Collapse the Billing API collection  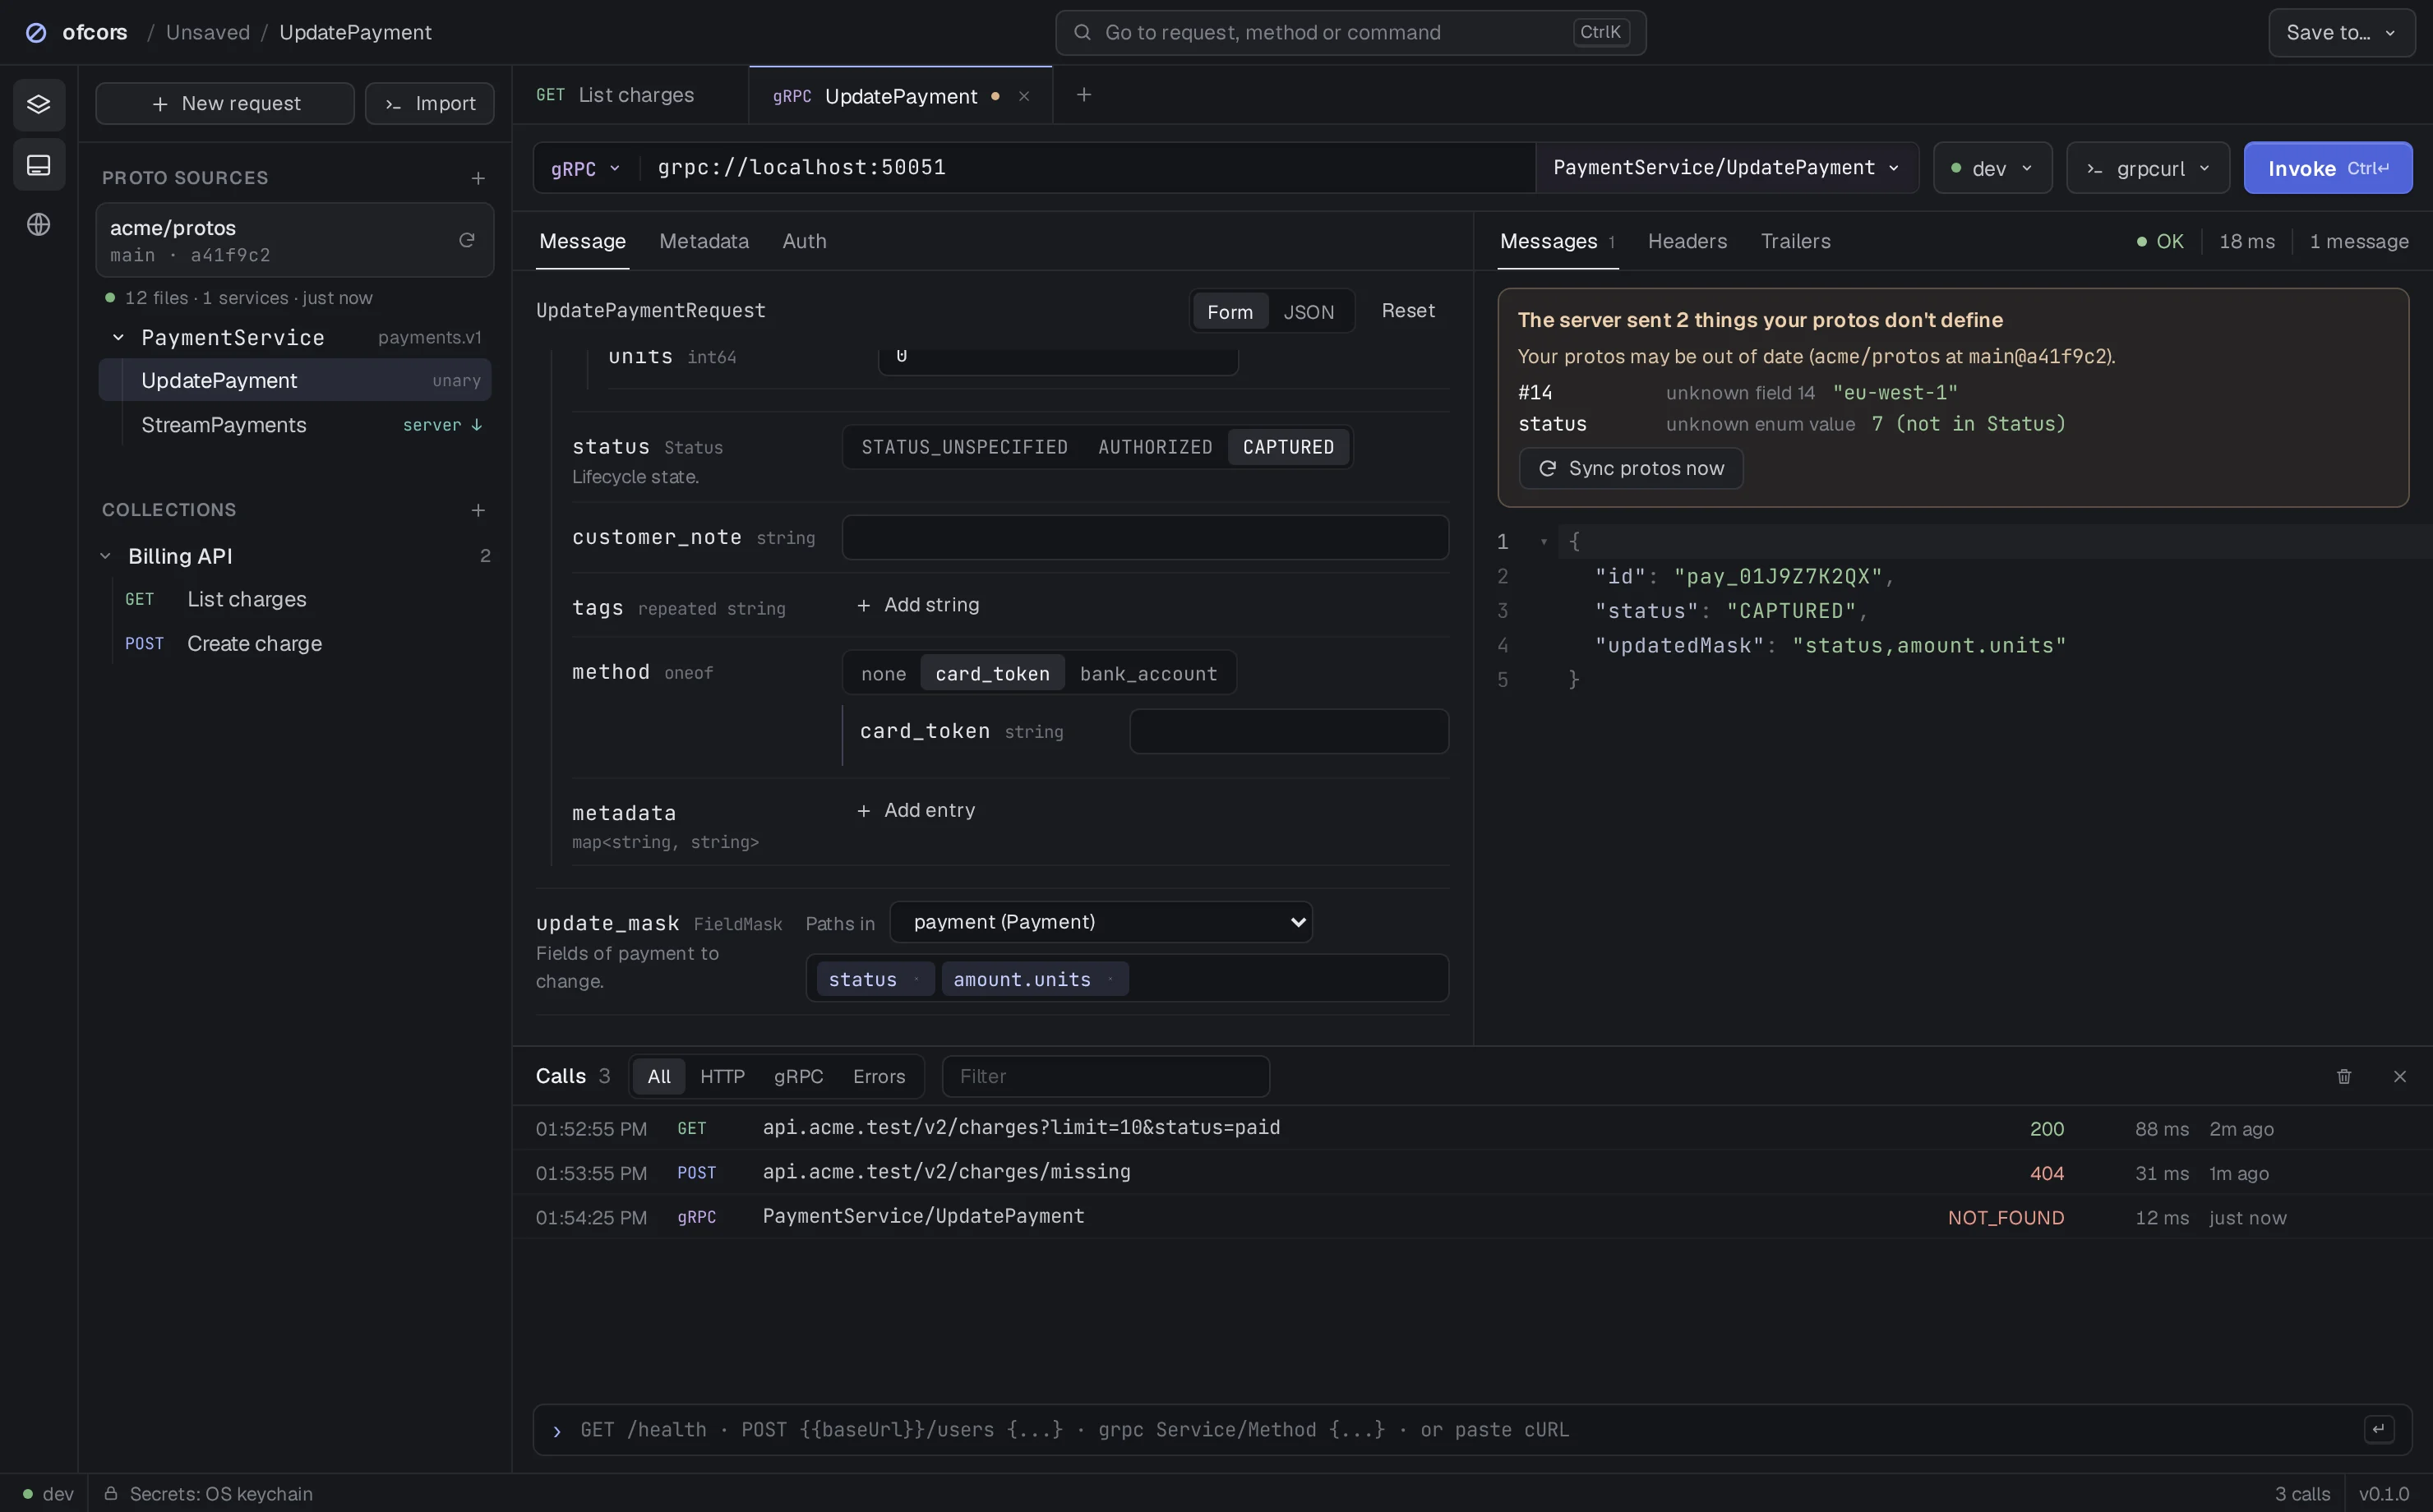click(105, 556)
